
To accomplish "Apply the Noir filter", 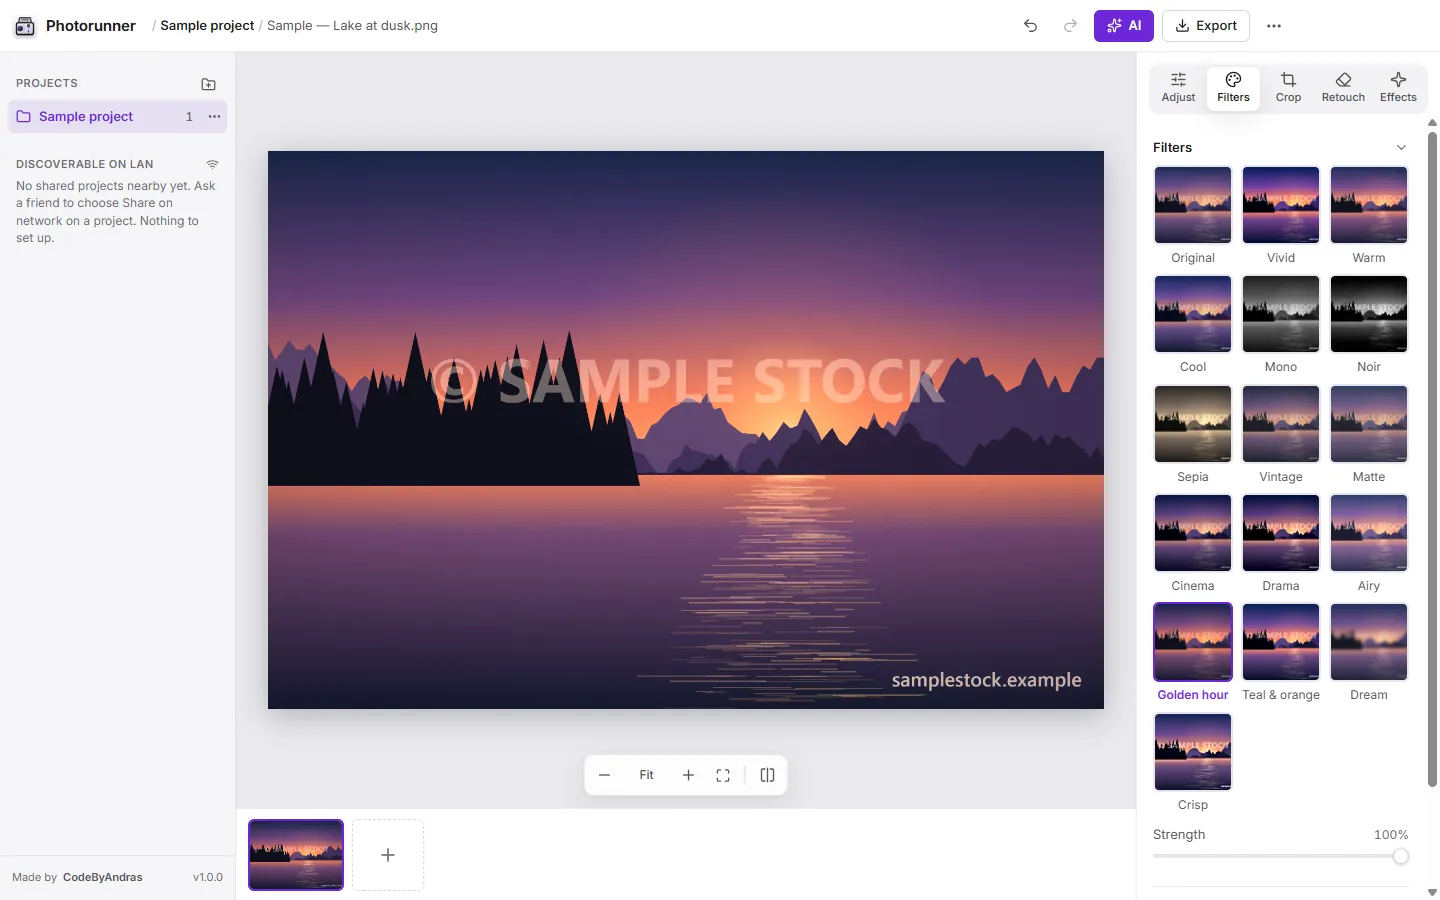I will point(1369,325).
